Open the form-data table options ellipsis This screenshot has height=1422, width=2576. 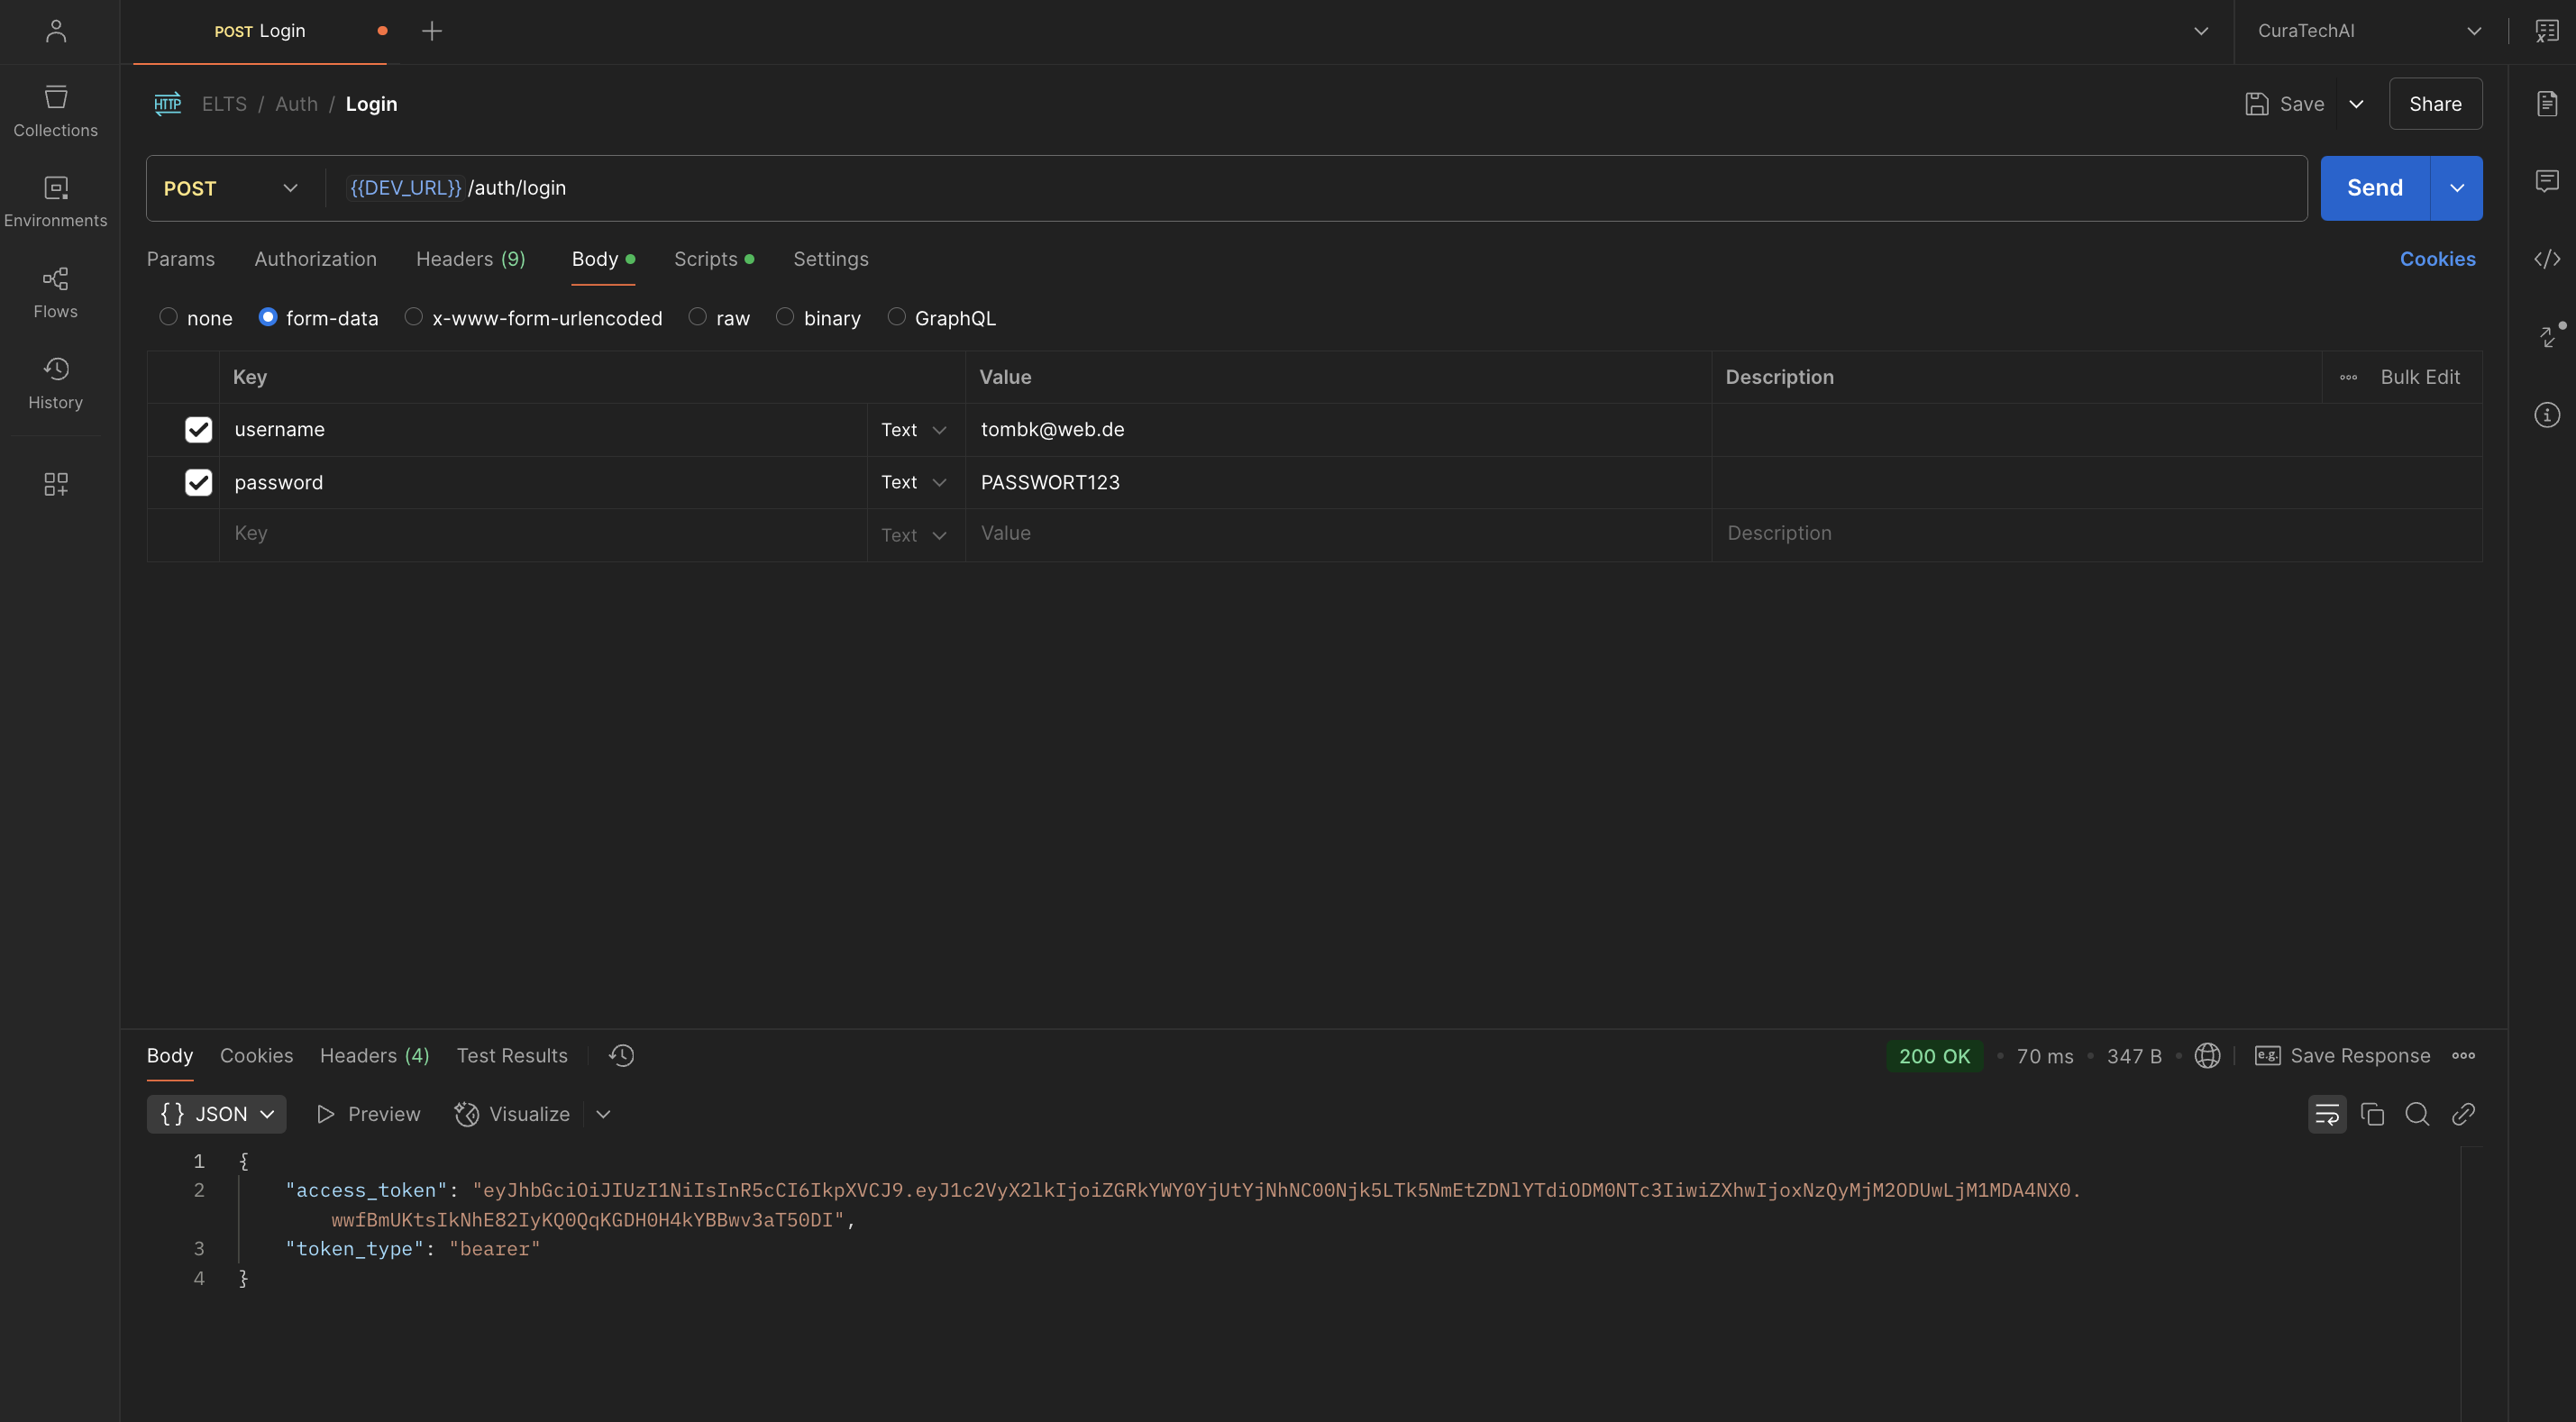pyautogui.click(x=2348, y=378)
